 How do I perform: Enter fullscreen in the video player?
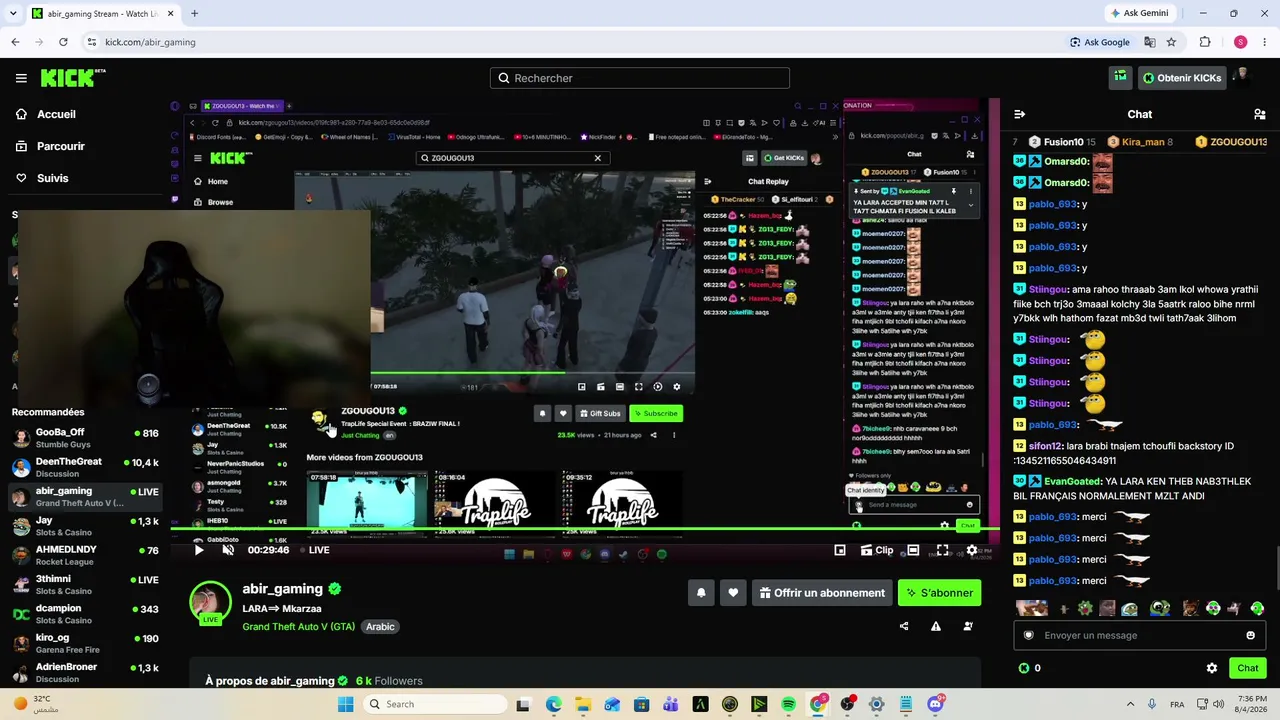942,550
